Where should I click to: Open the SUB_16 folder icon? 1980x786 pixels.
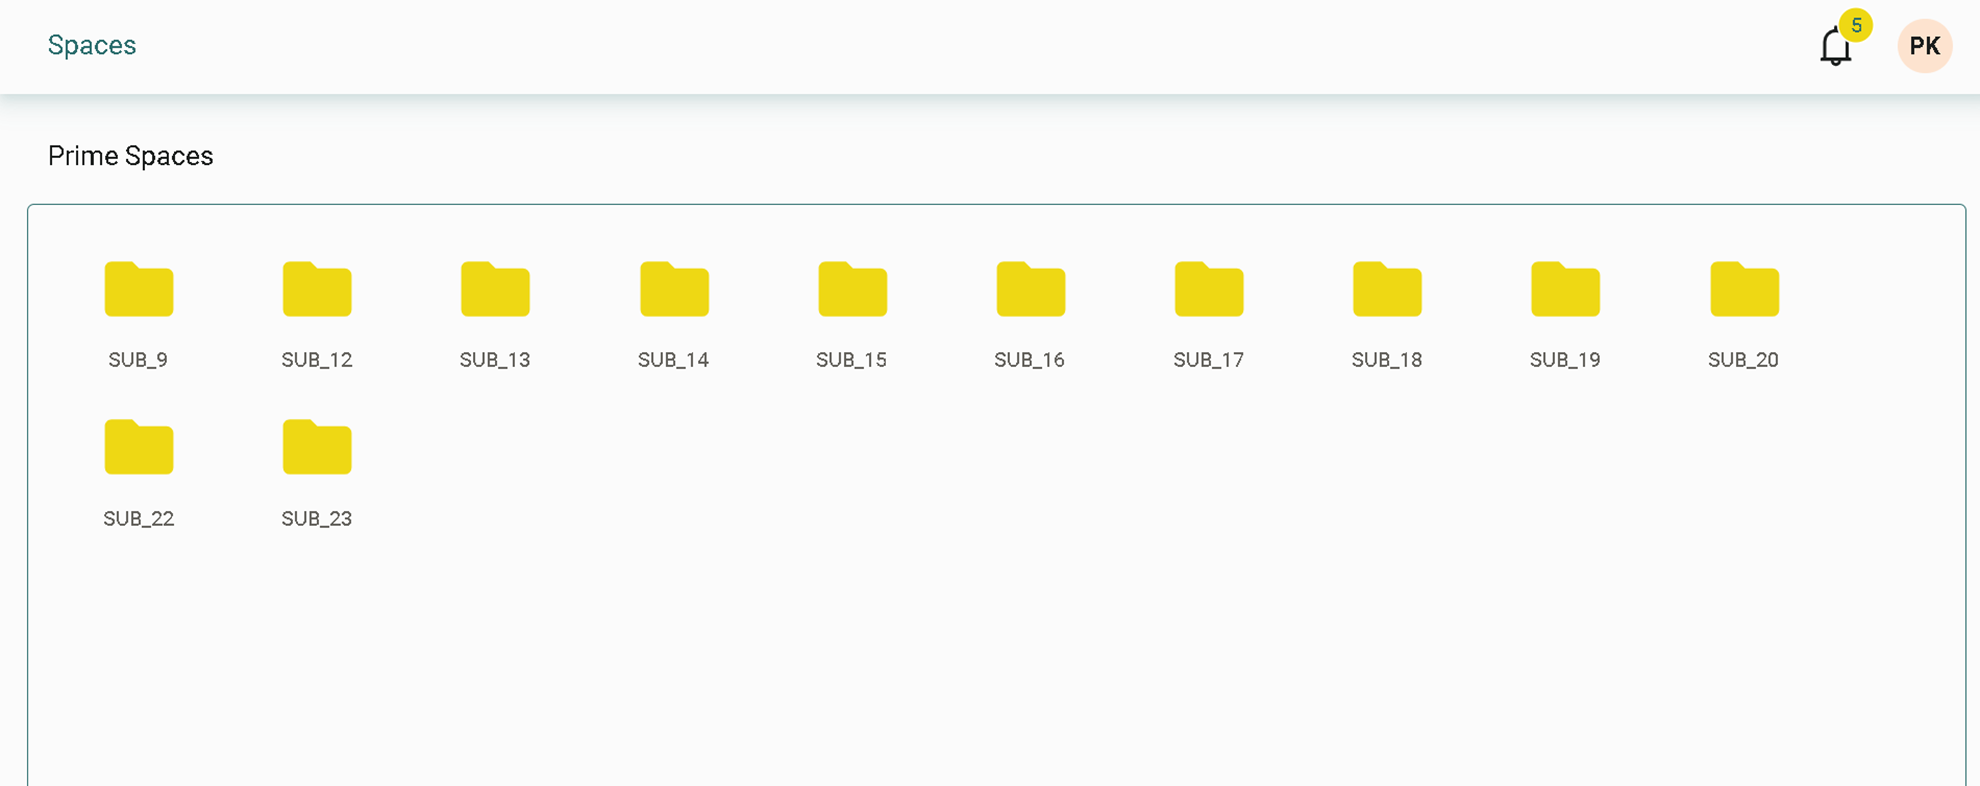(1030, 289)
